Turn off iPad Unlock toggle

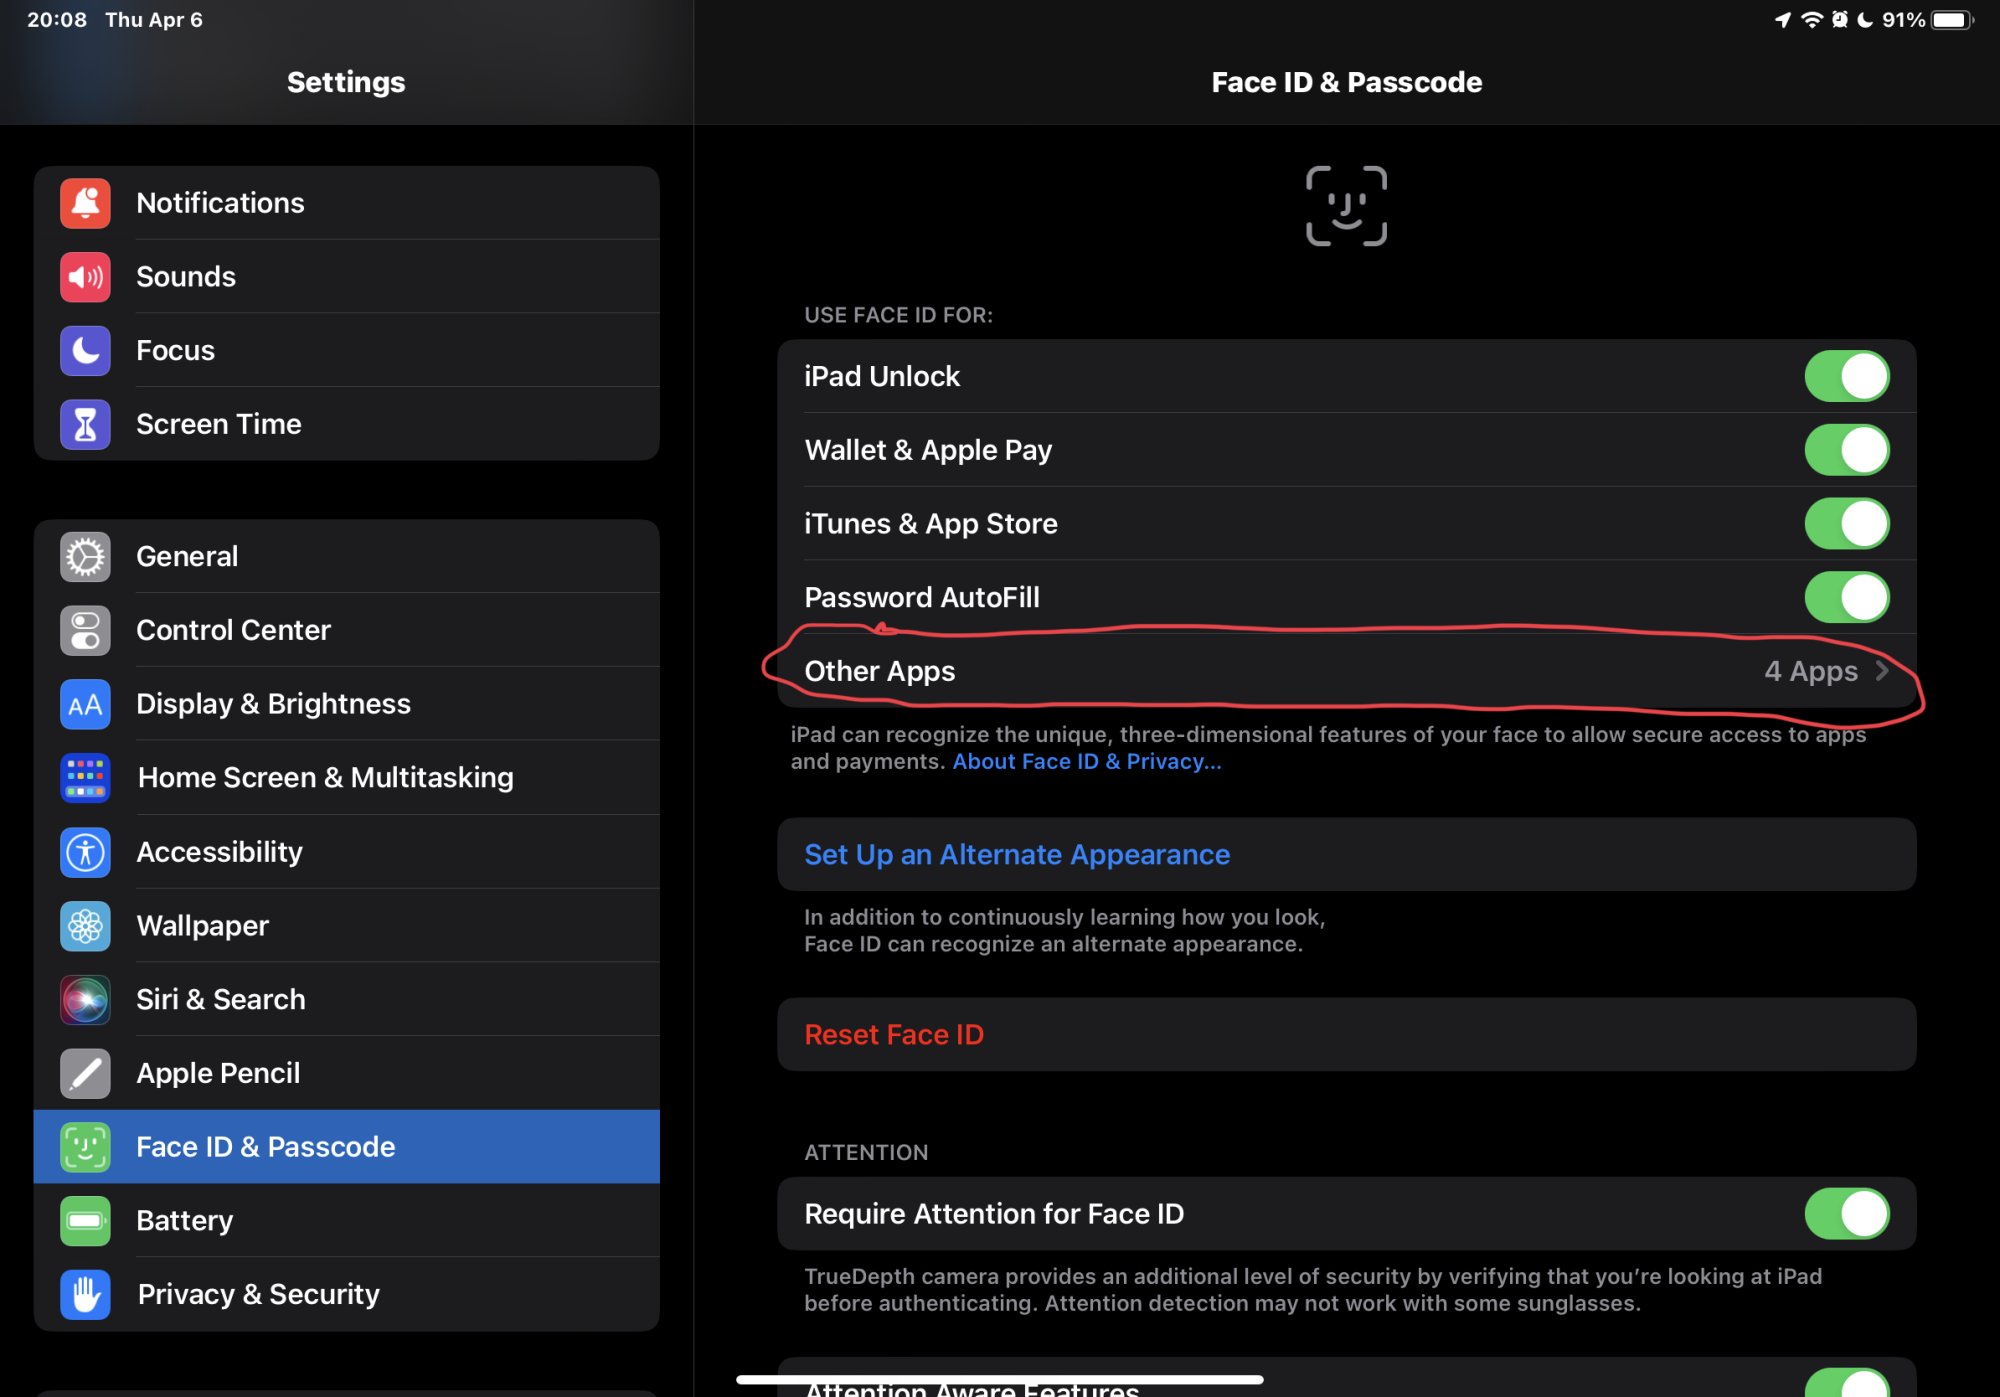[x=1846, y=376]
